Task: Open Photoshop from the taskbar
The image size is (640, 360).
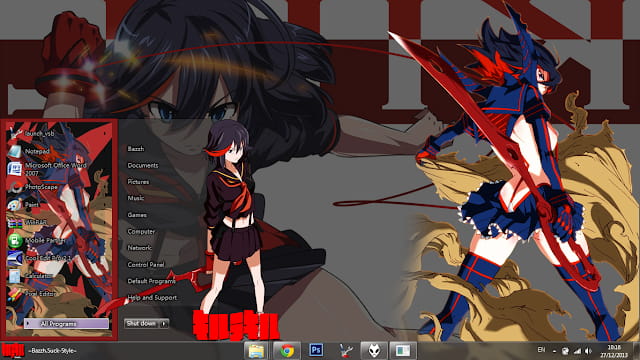Action: tap(316, 351)
